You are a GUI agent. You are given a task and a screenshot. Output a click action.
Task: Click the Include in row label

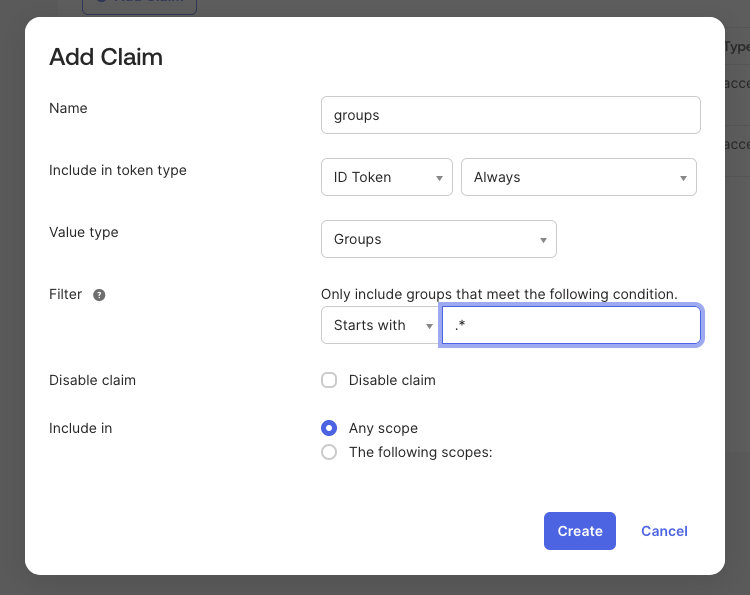pos(80,428)
